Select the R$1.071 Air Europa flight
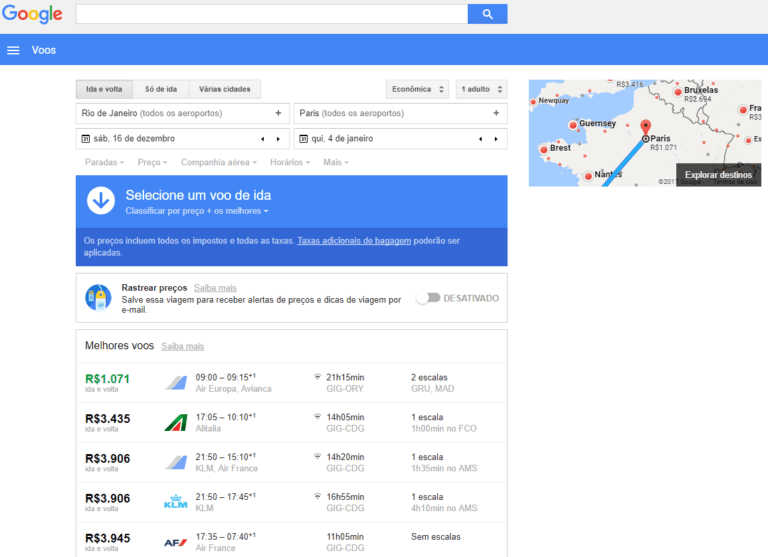 coord(290,383)
